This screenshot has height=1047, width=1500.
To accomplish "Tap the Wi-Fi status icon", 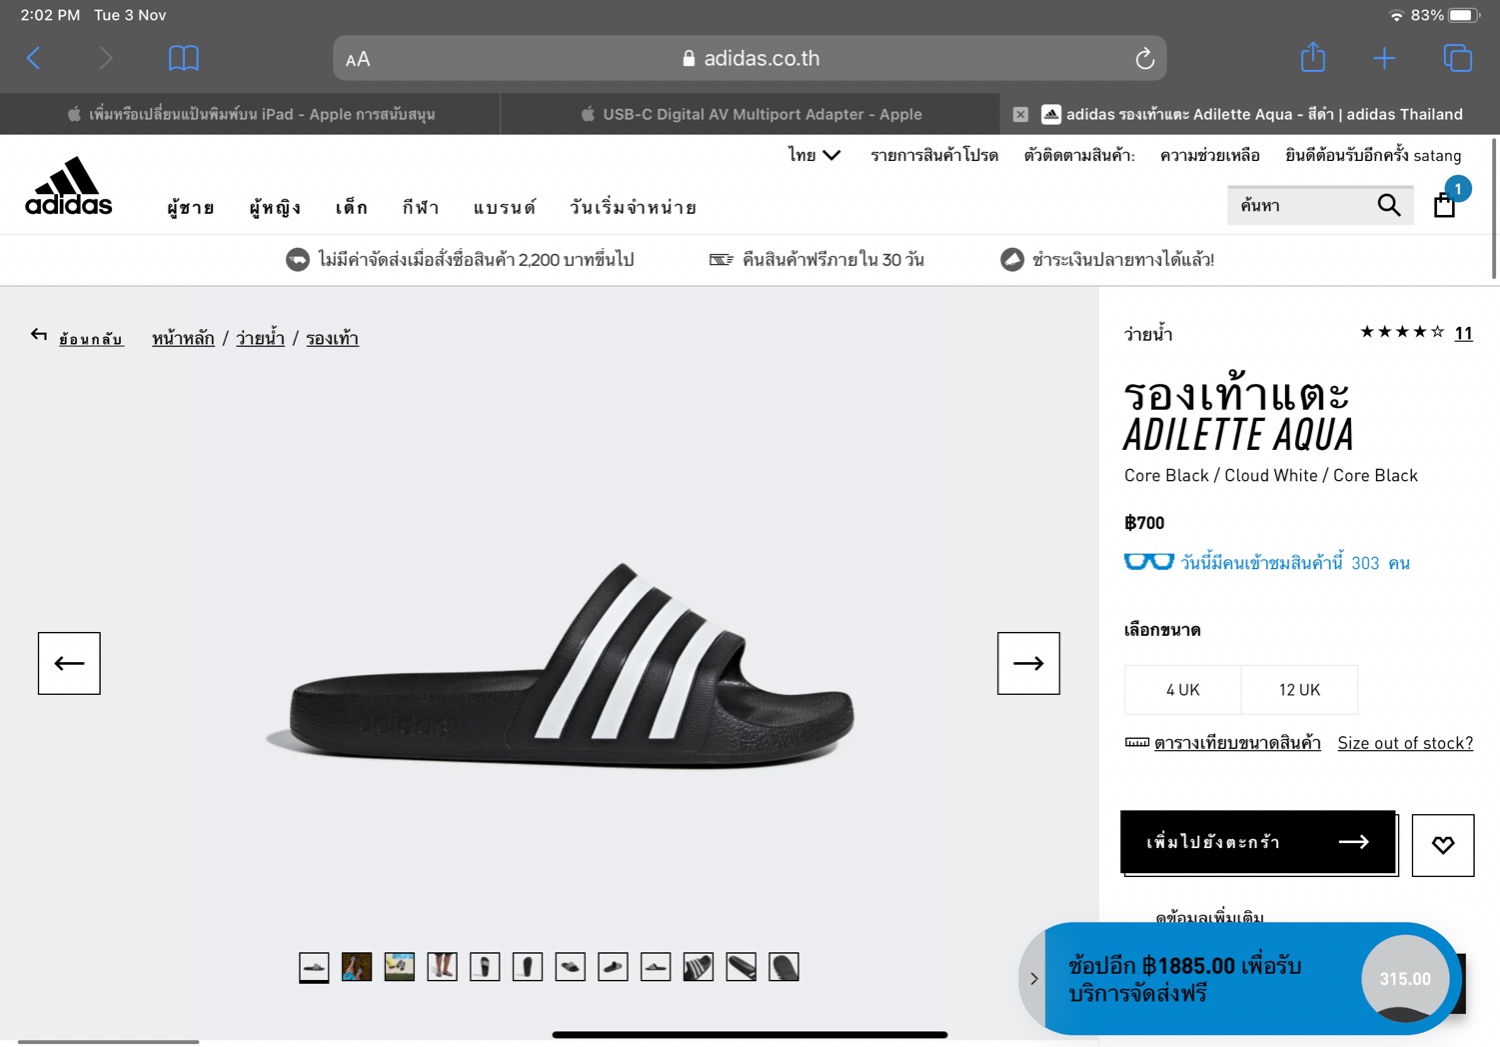I will click(x=1396, y=15).
